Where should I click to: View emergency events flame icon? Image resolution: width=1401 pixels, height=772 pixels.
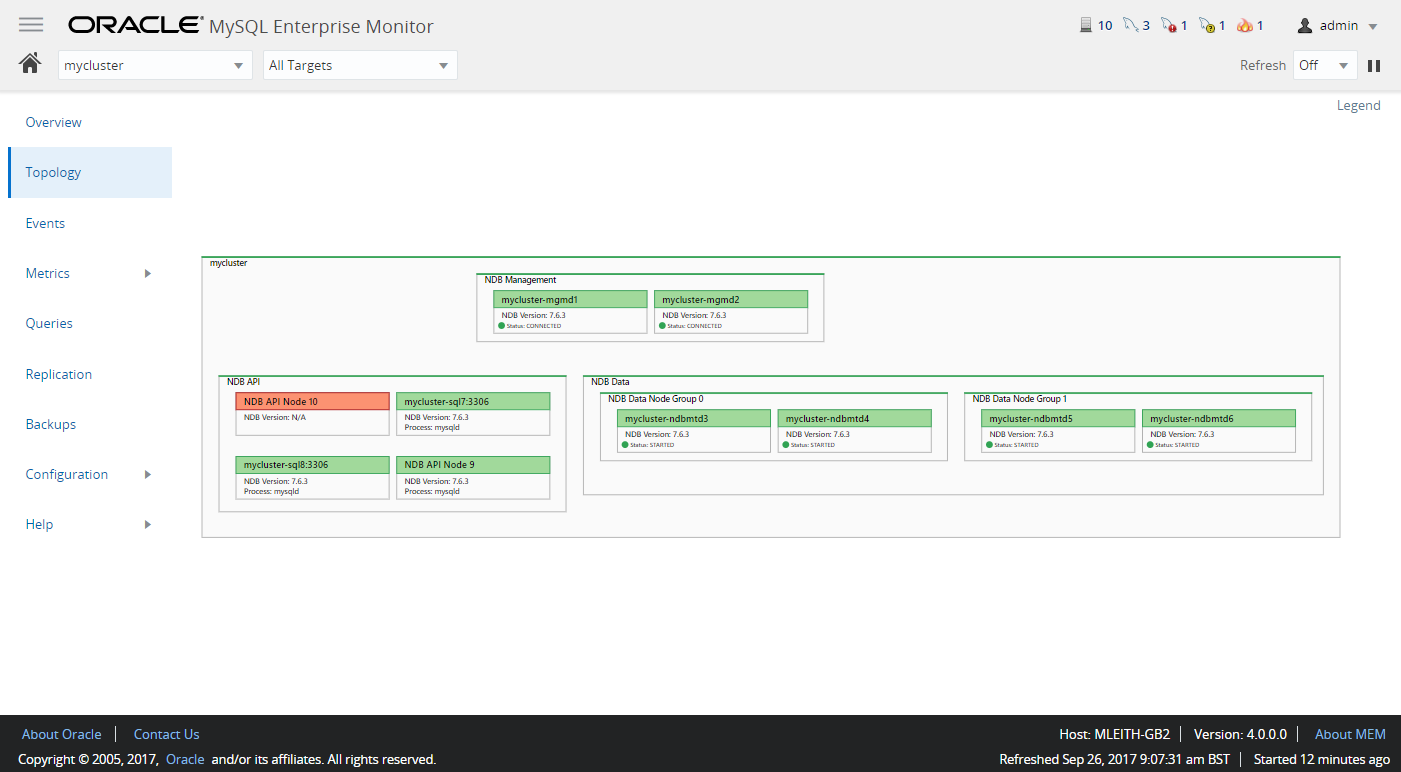coord(1244,25)
